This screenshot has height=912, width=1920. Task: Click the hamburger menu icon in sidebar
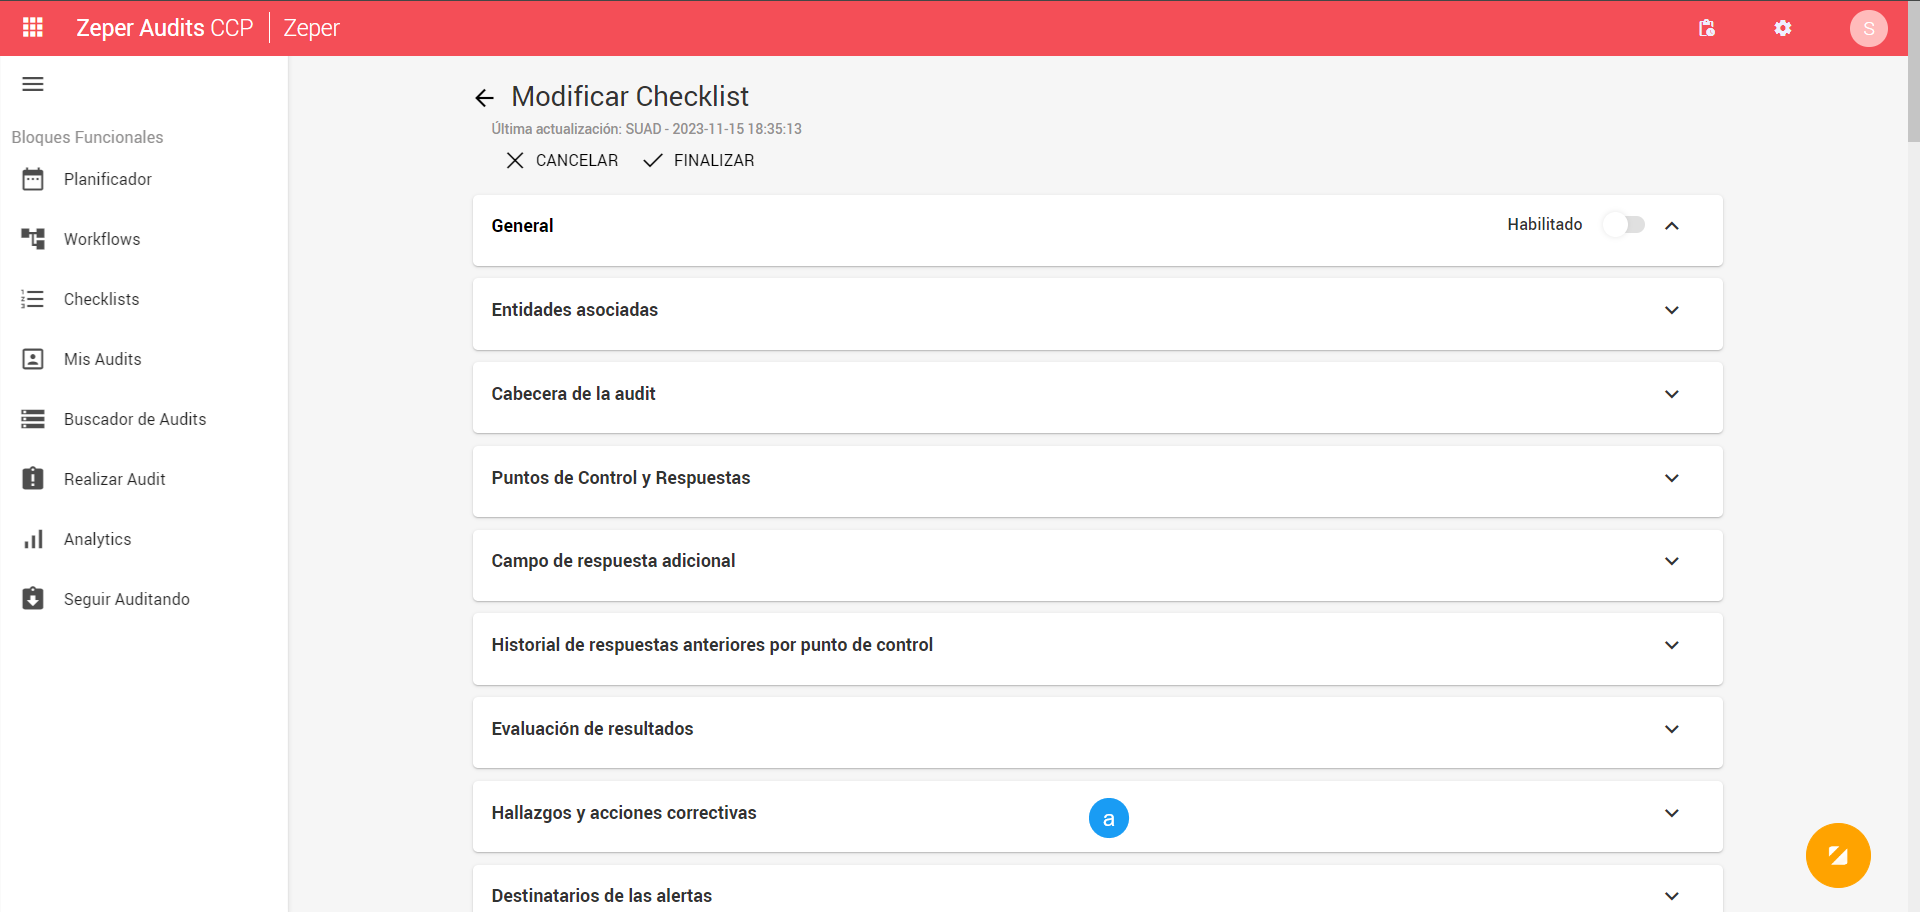pyautogui.click(x=33, y=84)
